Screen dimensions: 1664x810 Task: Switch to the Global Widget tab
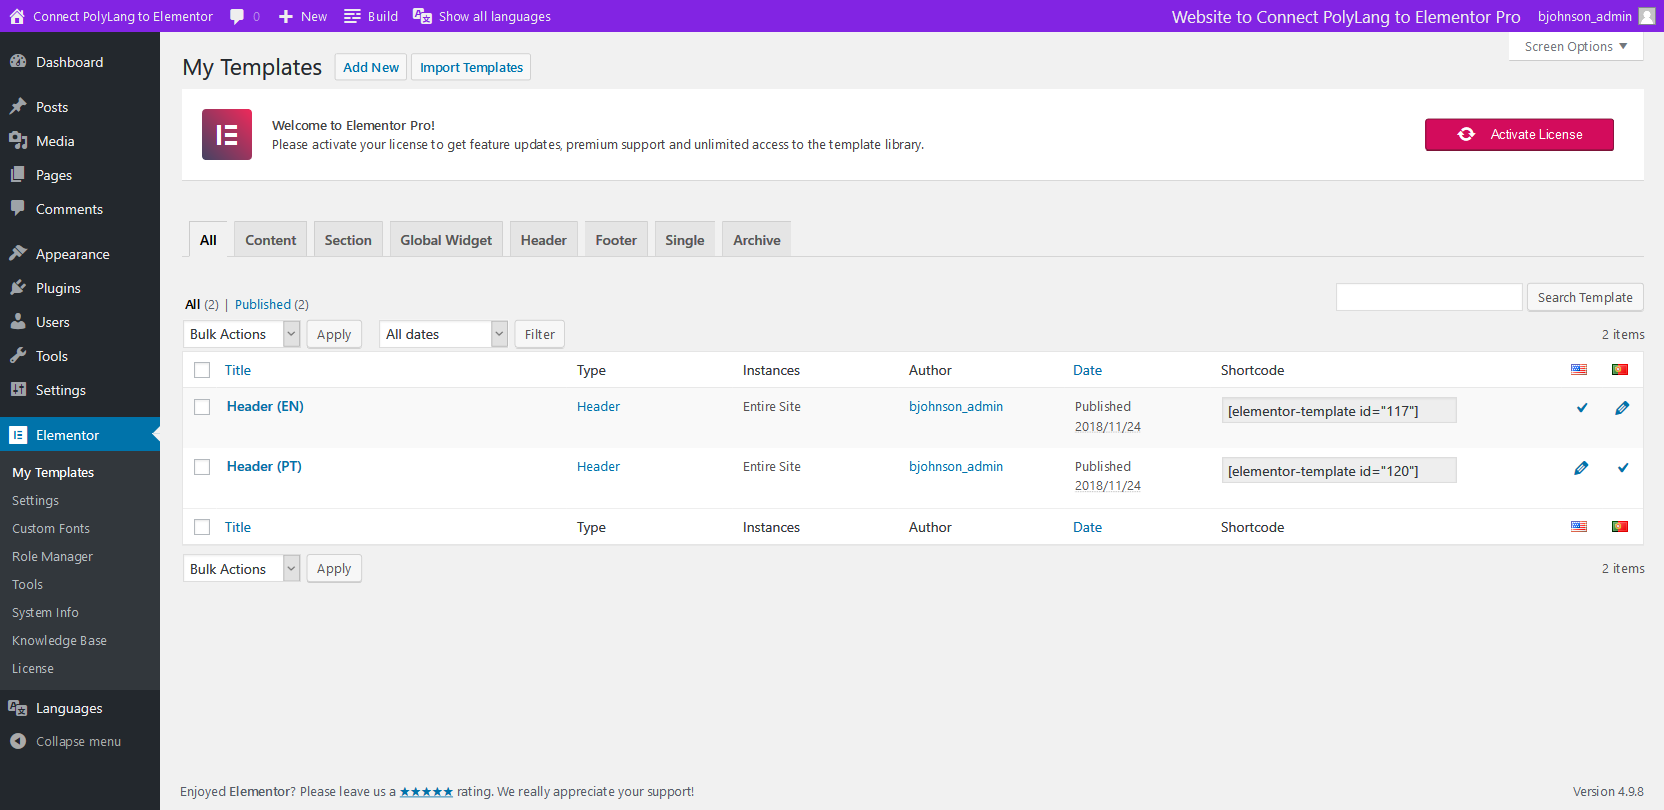click(446, 240)
